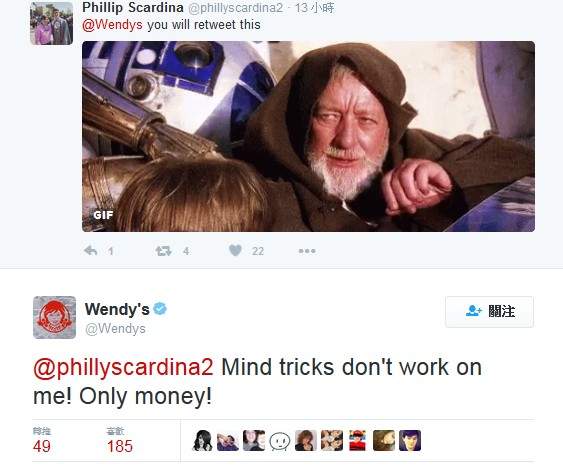Click the Wendy's verified badge
This screenshot has width=563, height=471.
(x=160, y=309)
